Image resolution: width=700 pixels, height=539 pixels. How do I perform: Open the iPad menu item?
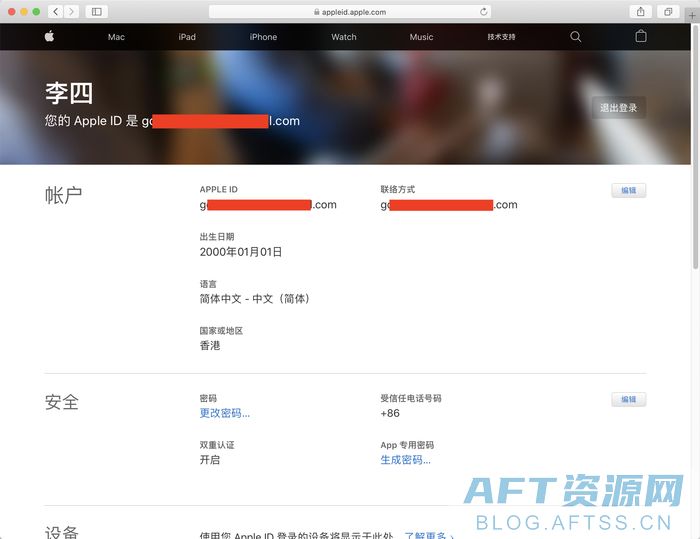(187, 37)
